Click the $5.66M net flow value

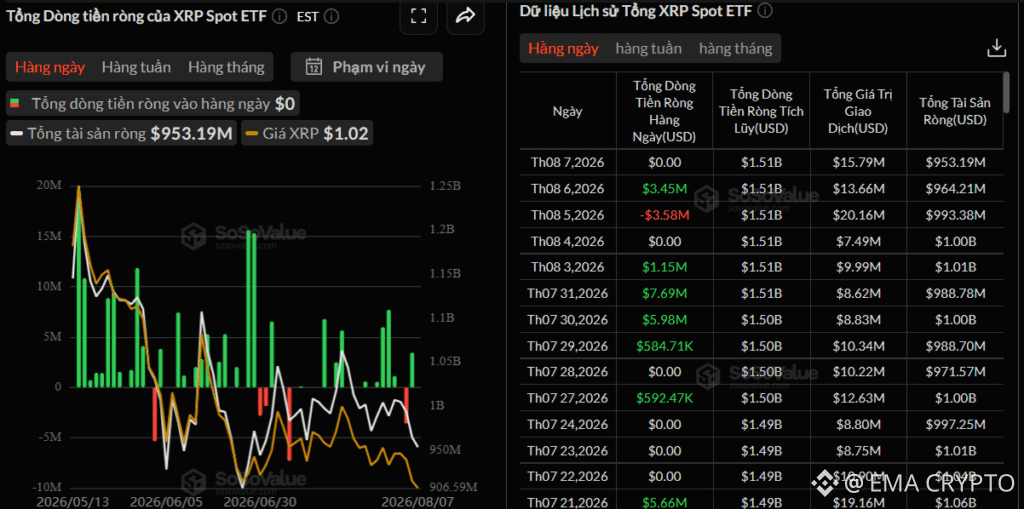665,502
